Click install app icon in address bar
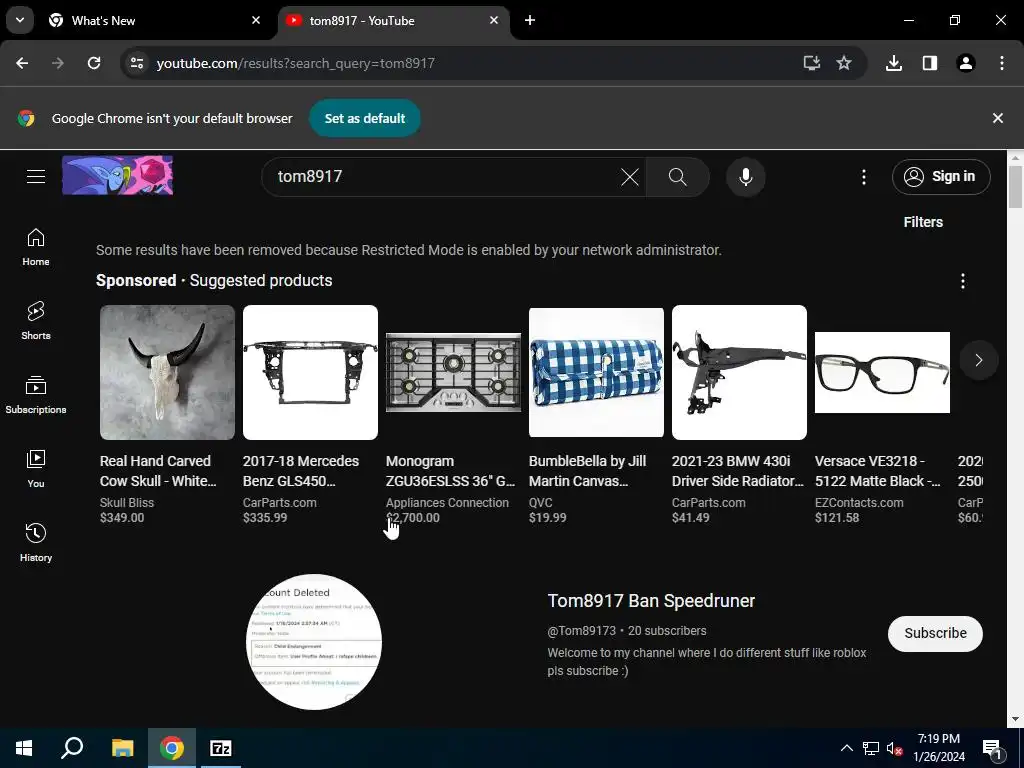The image size is (1024, 768). (812, 63)
